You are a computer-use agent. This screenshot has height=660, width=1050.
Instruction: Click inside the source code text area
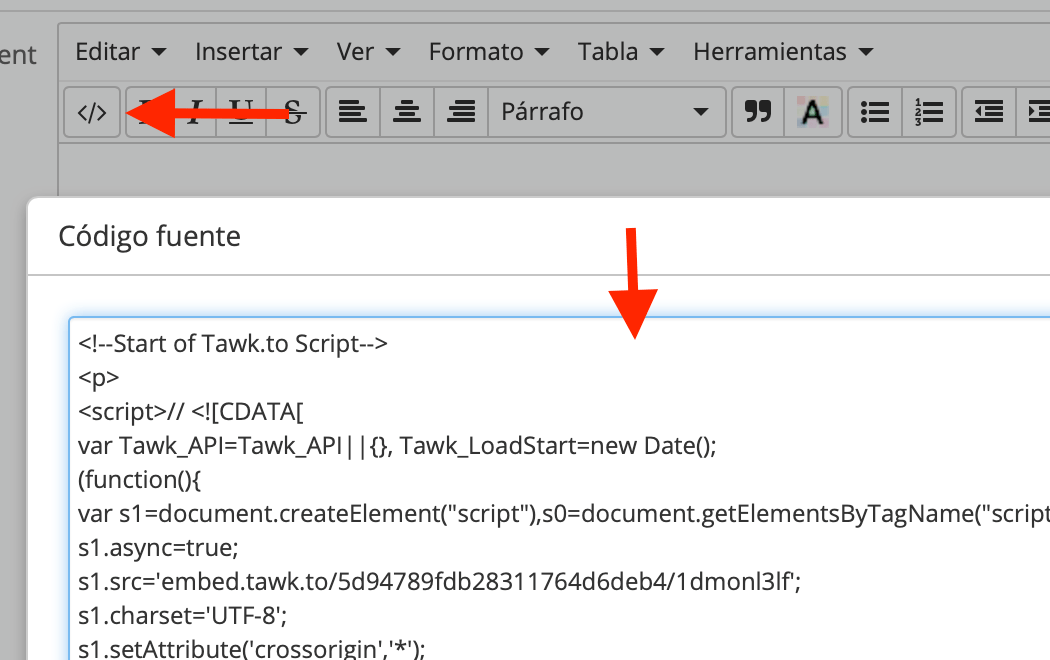560,489
